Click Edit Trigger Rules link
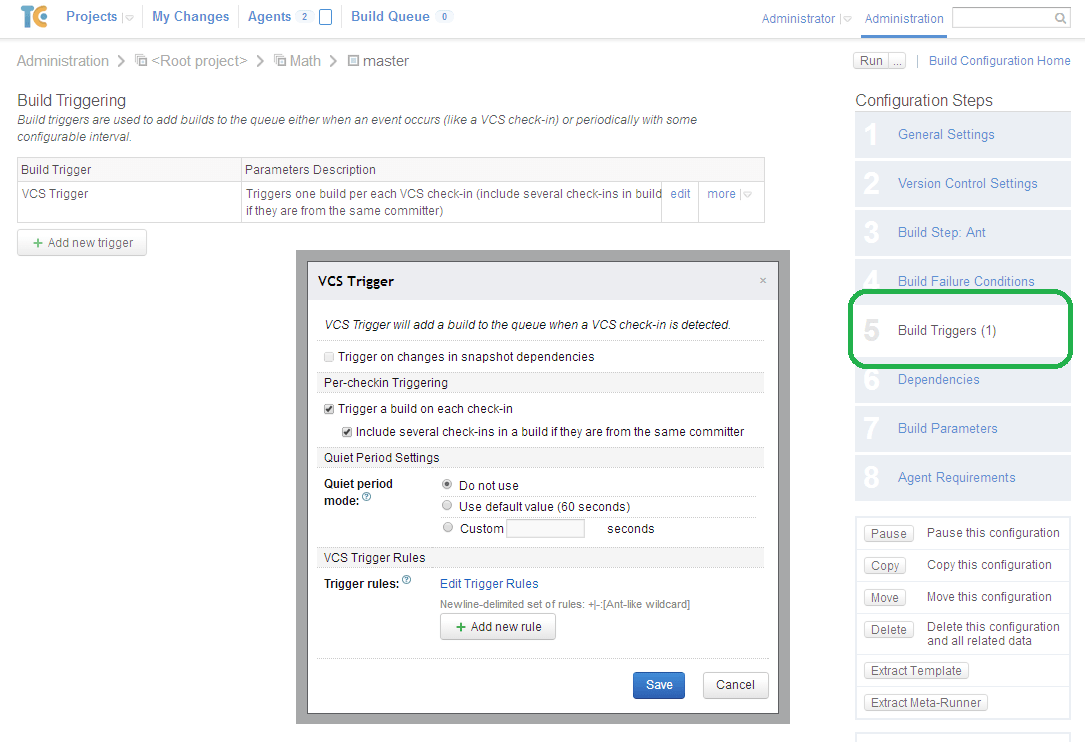Image resolution: width=1085 pixels, height=742 pixels. pos(489,583)
